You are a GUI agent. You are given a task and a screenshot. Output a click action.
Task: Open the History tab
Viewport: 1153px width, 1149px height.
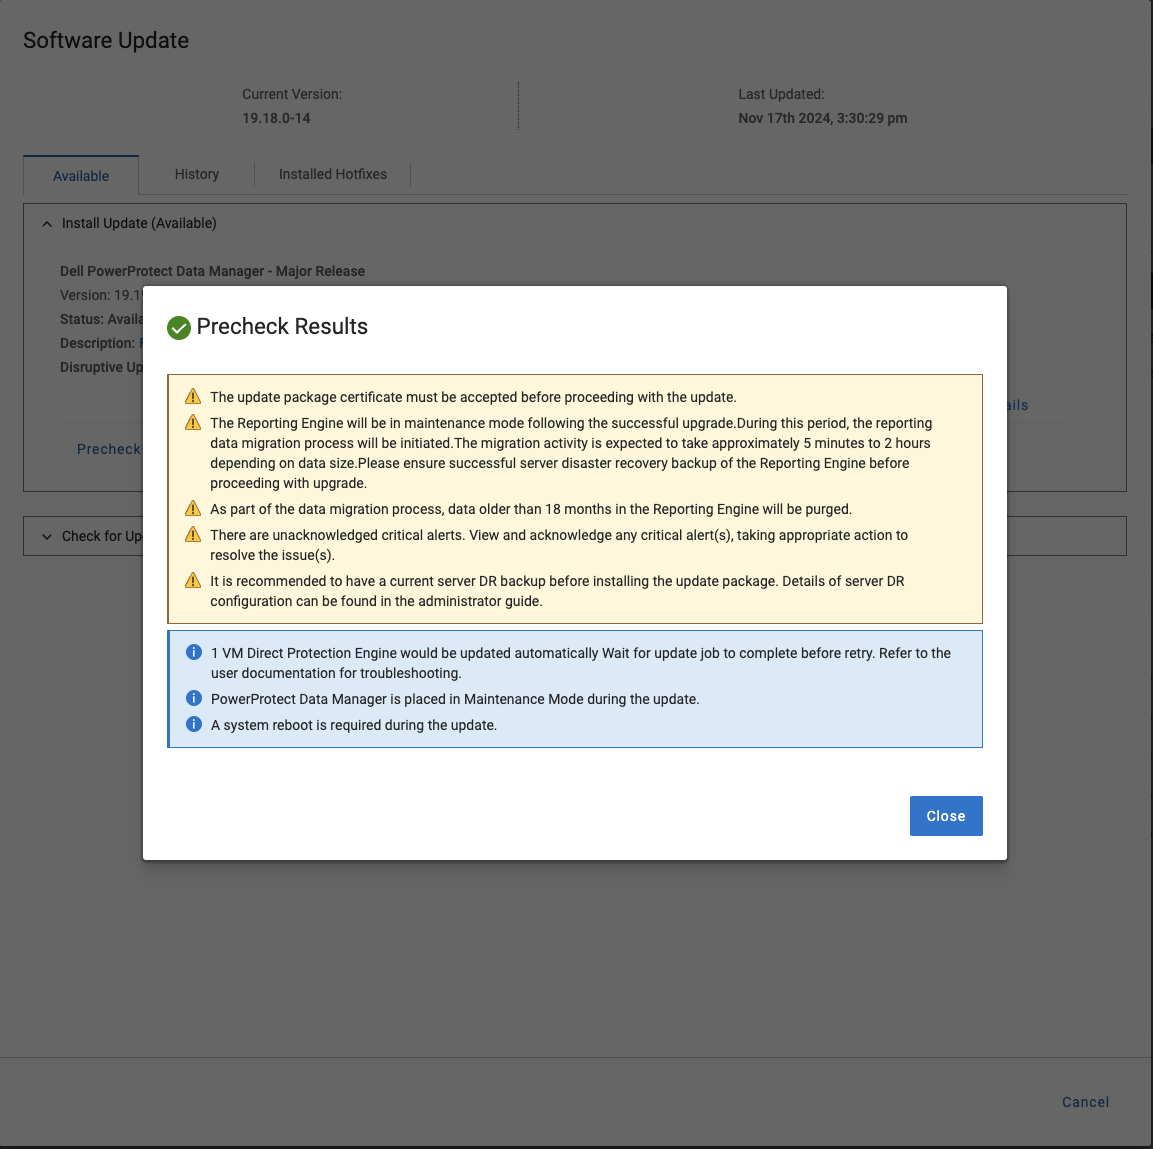pos(196,174)
